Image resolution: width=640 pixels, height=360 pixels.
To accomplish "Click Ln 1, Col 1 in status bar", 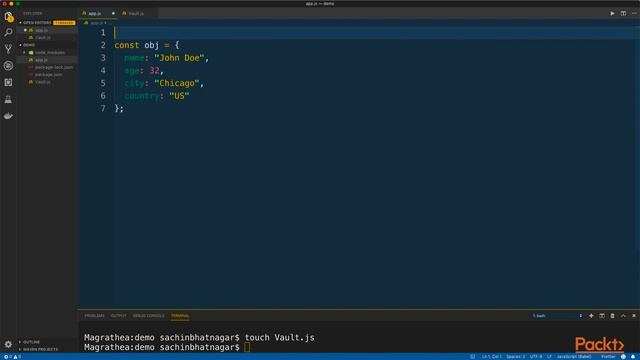I will pos(491,357).
